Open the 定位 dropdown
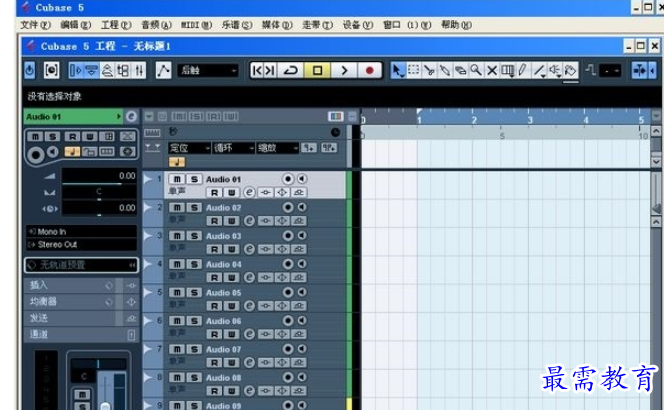 coord(189,148)
